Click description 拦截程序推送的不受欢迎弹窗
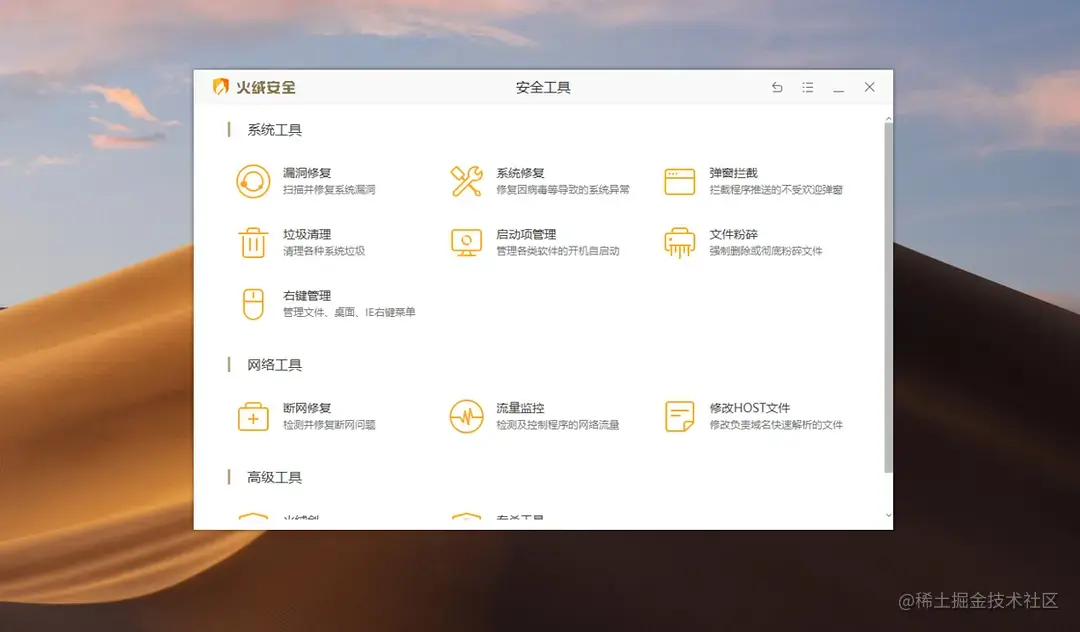Viewport: 1080px width, 632px height. point(776,189)
